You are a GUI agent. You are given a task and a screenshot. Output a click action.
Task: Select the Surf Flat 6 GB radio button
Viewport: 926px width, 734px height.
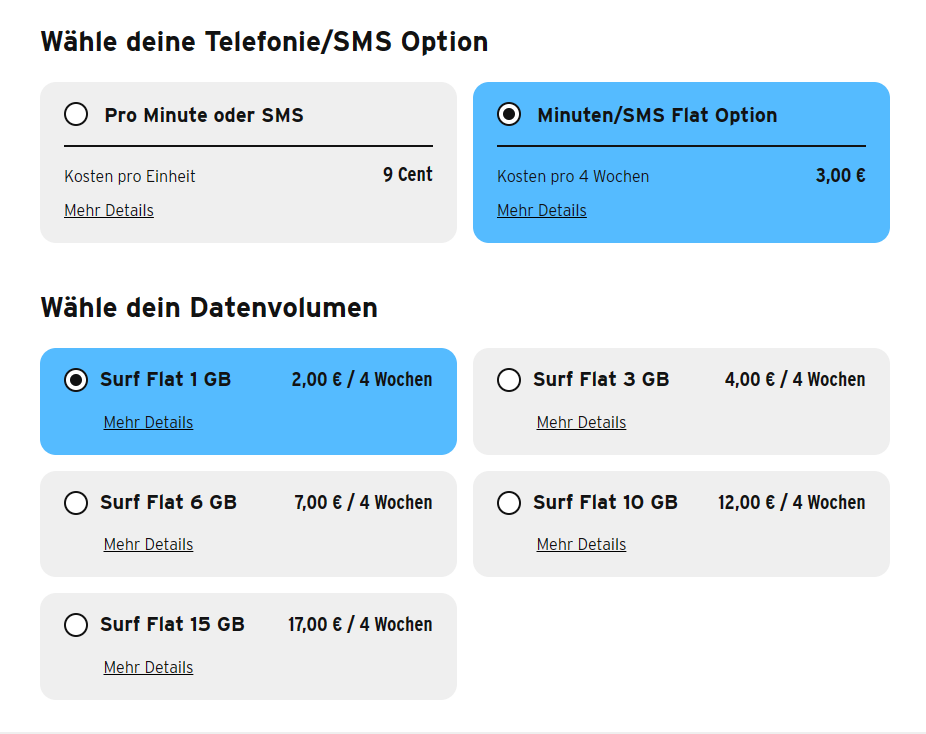(76, 502)
